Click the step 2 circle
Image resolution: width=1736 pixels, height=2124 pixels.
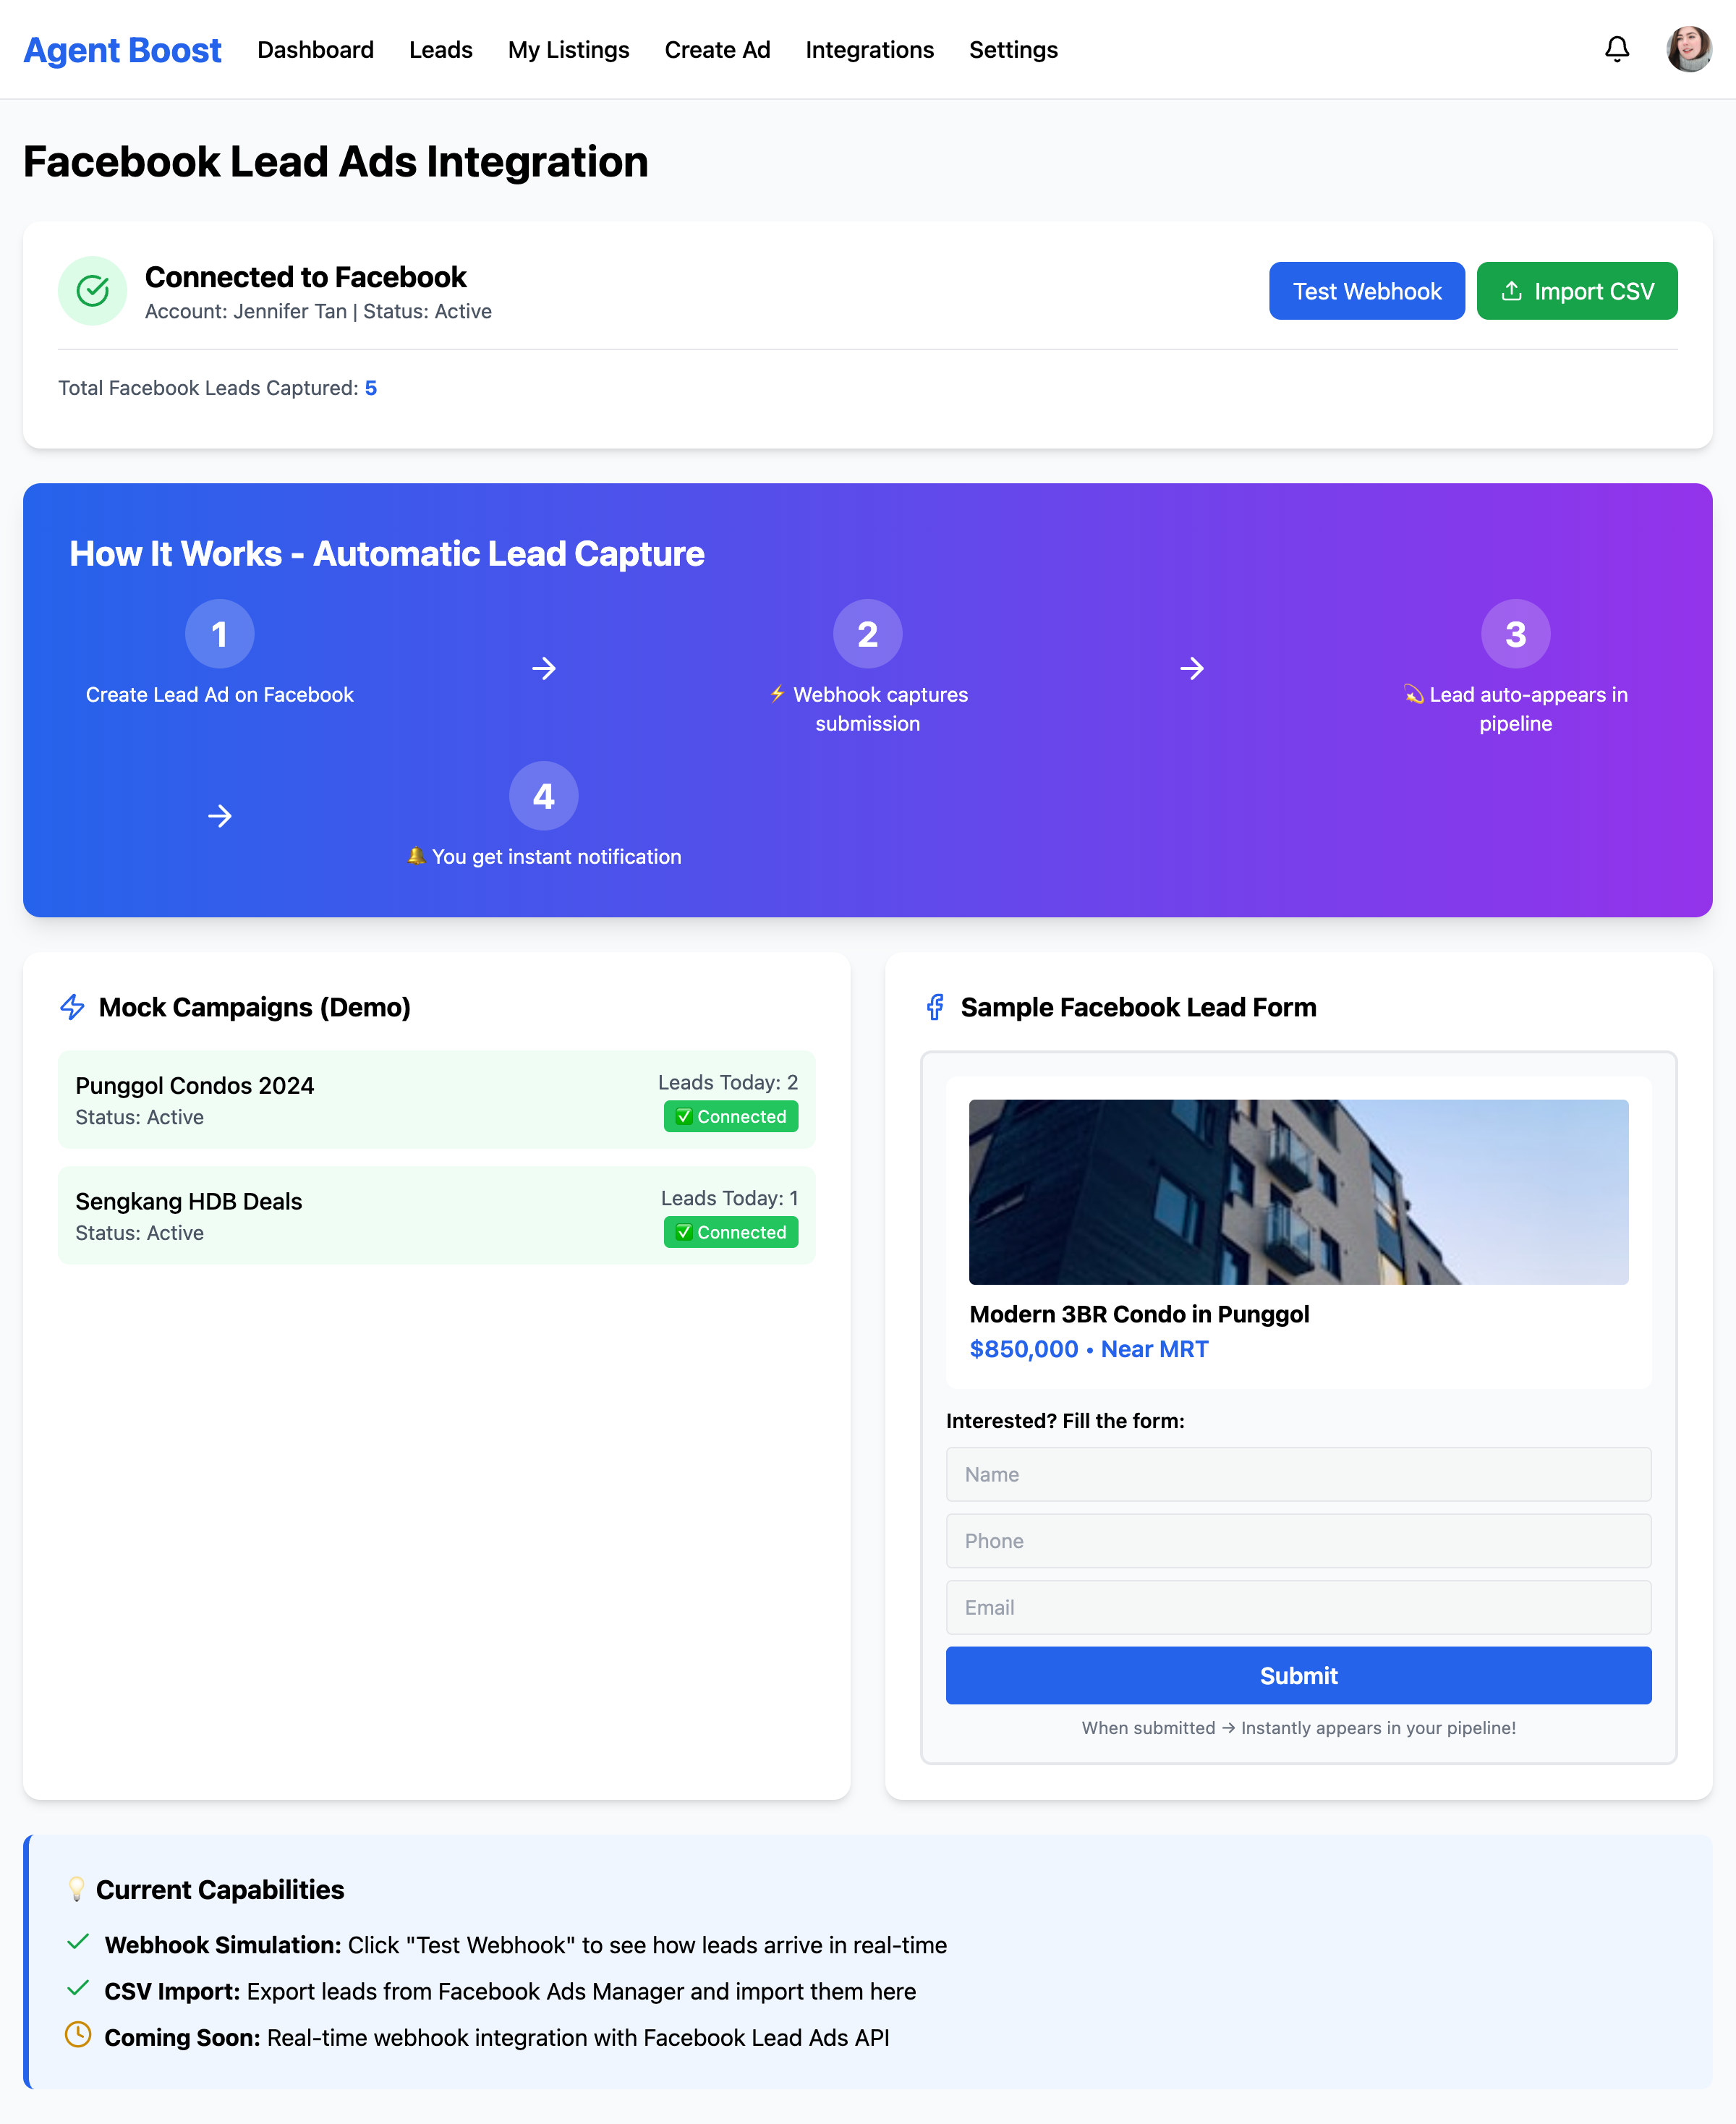[x=867, y=634]
